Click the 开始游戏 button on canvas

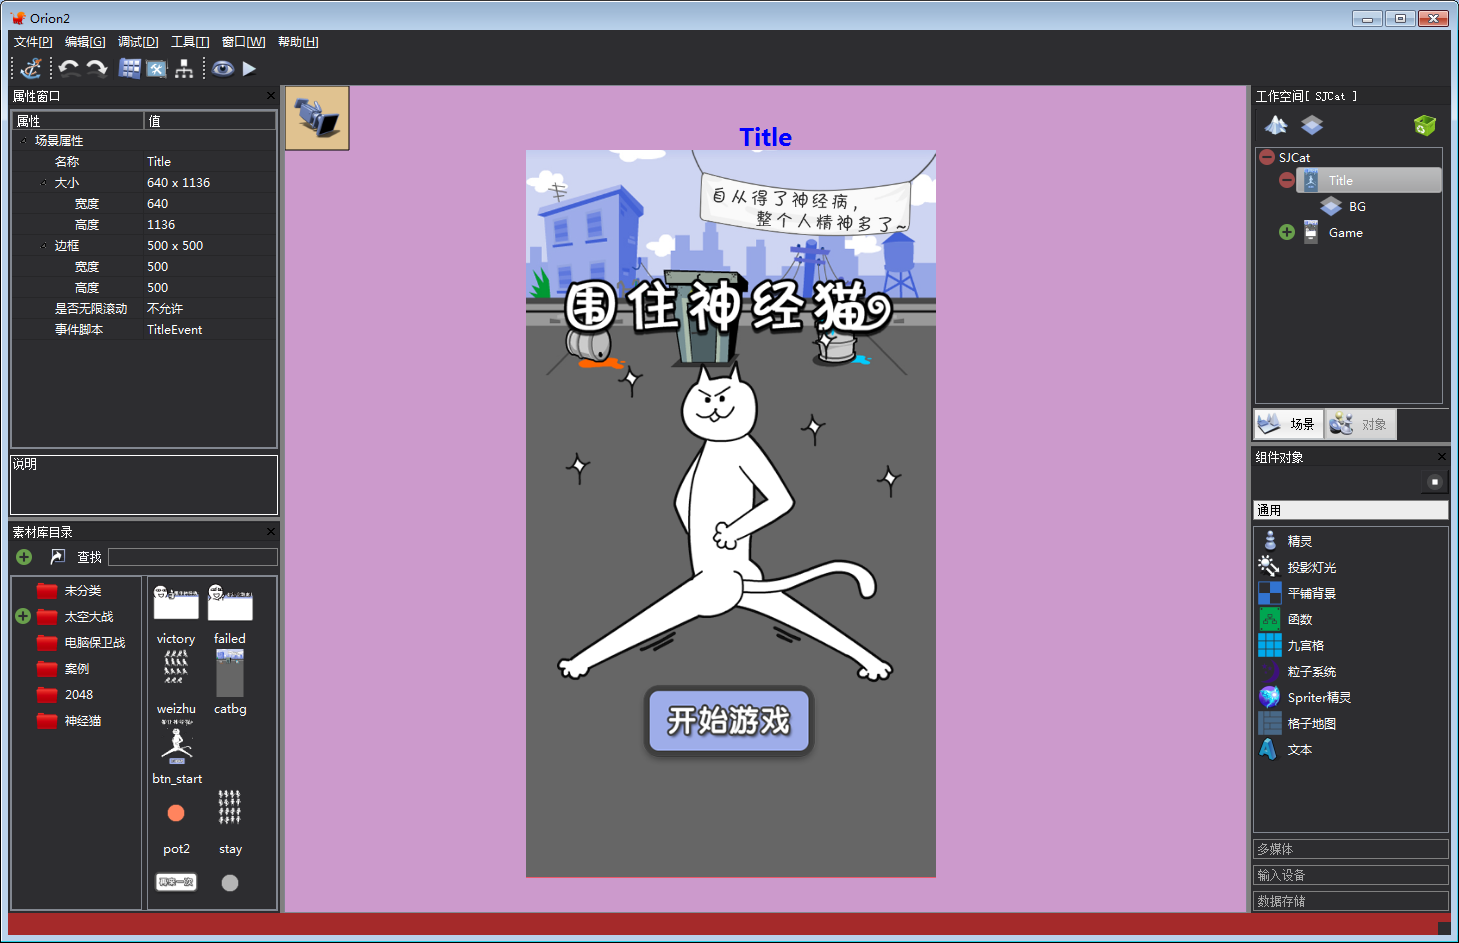(x=729, y=720)
